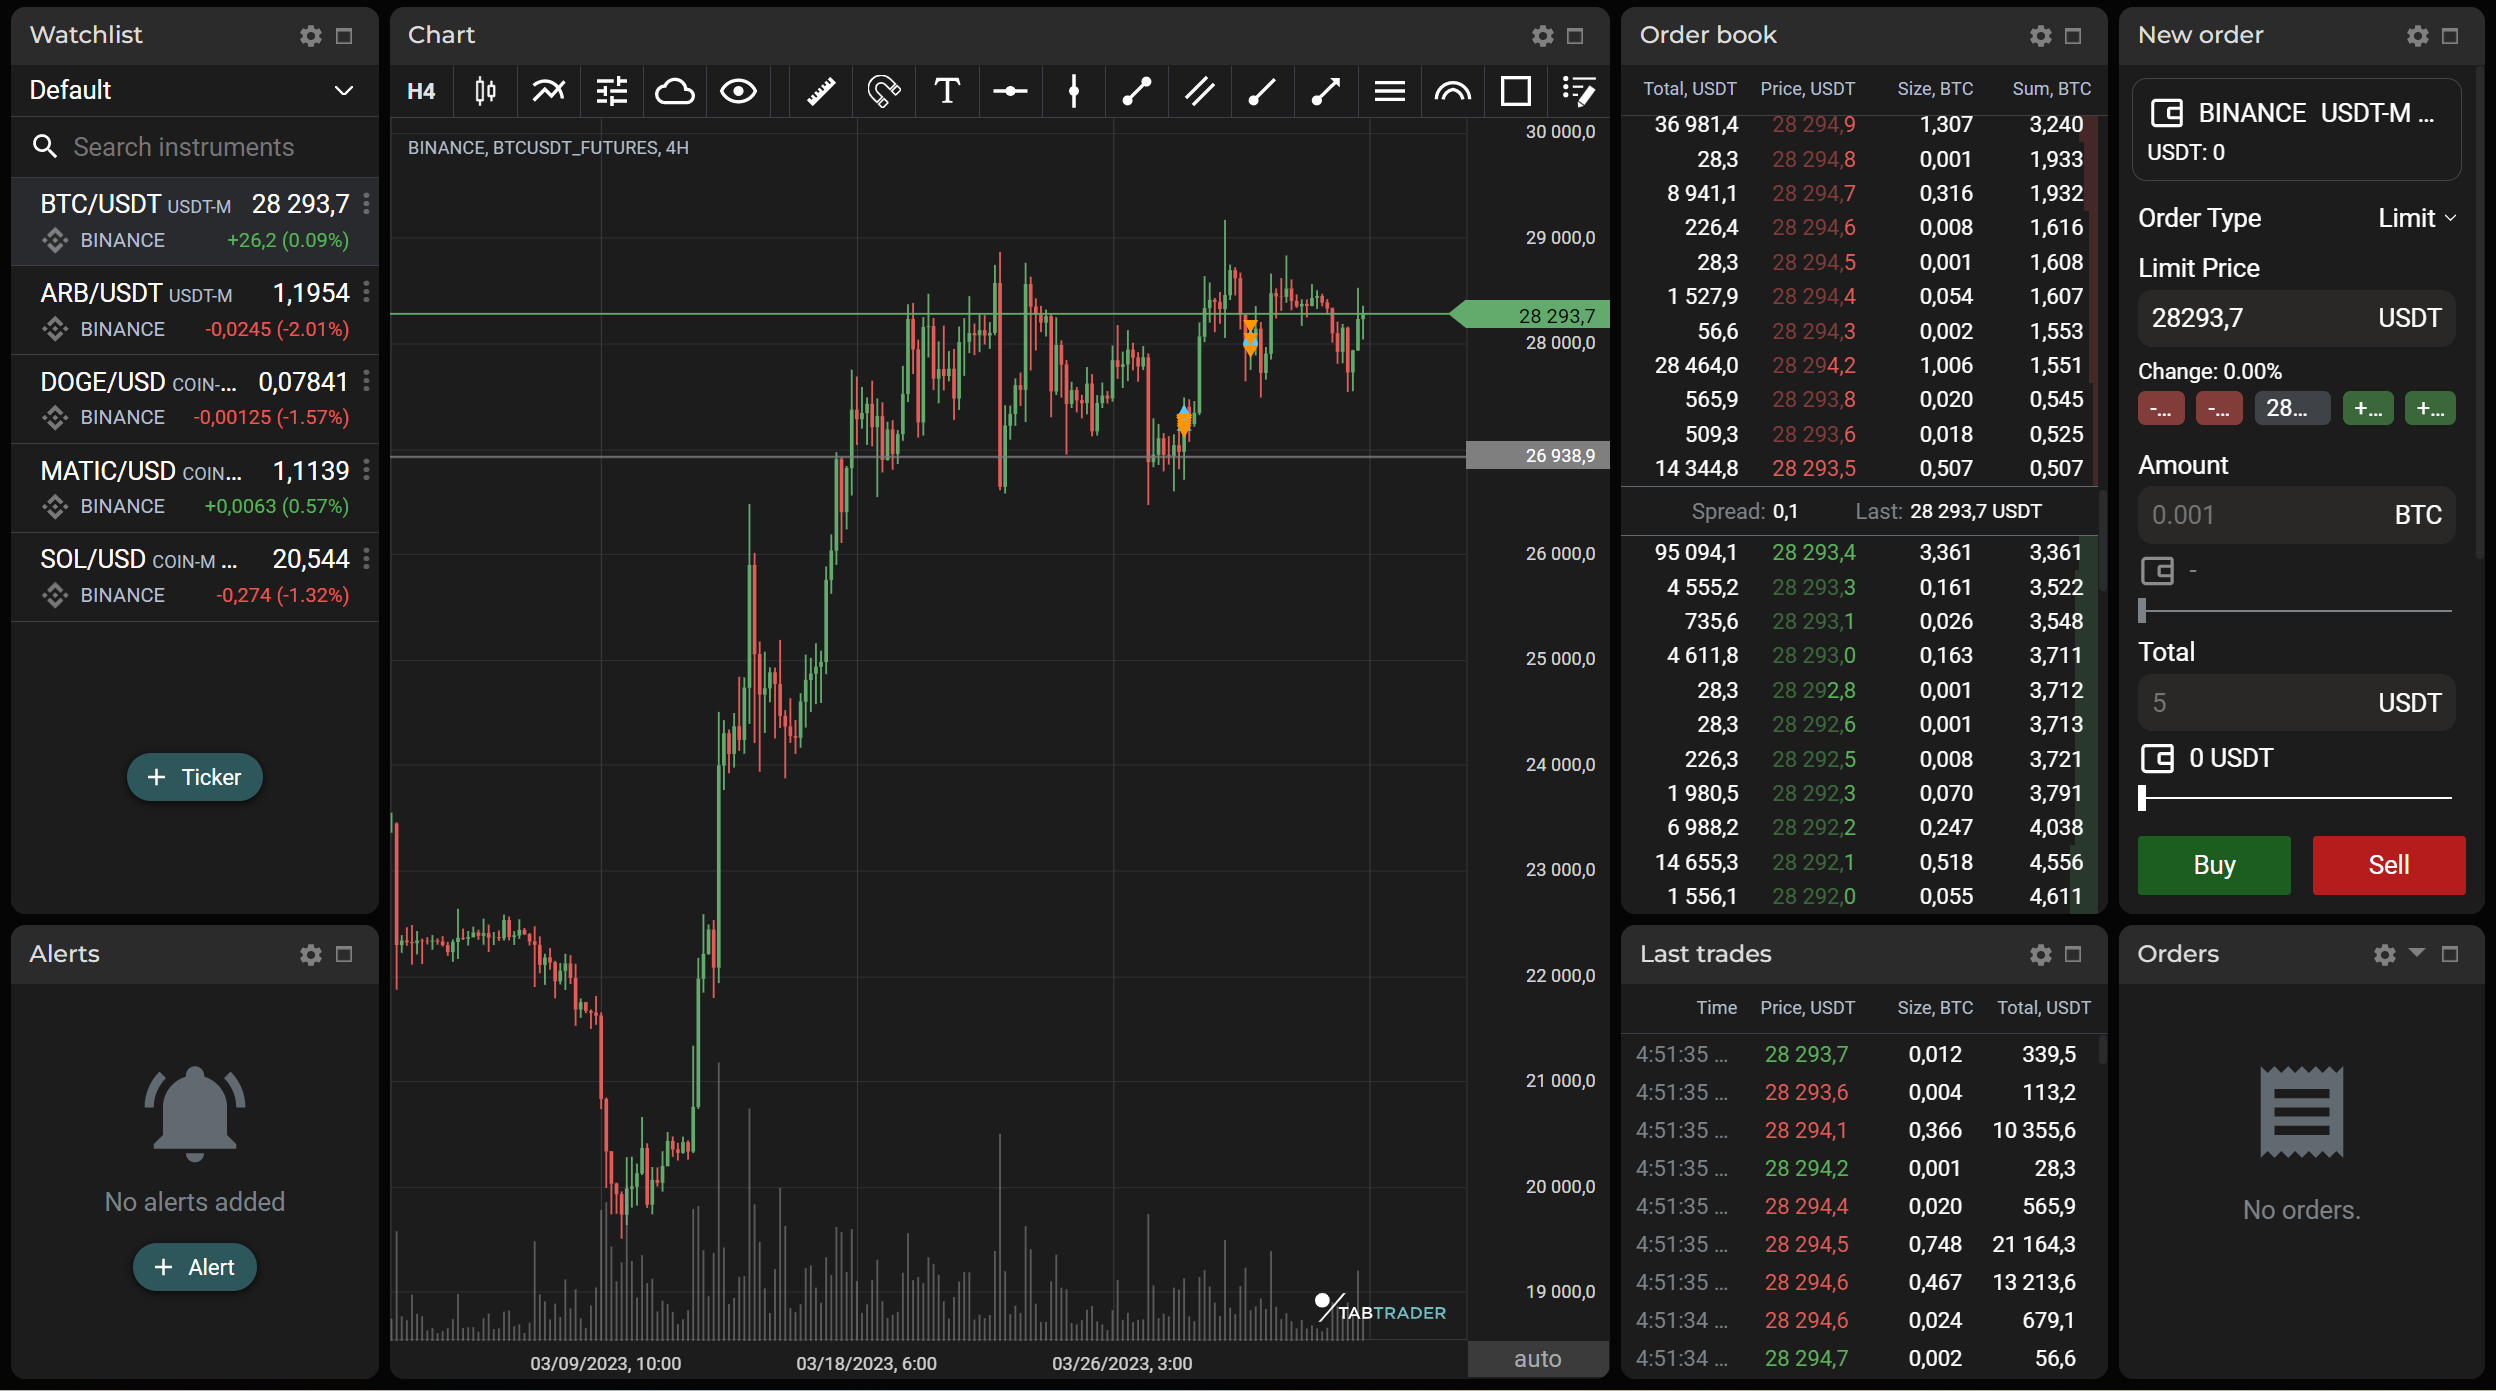
Task: Click the cloud sync icon in chart toolbar
Action: [x=674, y=92]
